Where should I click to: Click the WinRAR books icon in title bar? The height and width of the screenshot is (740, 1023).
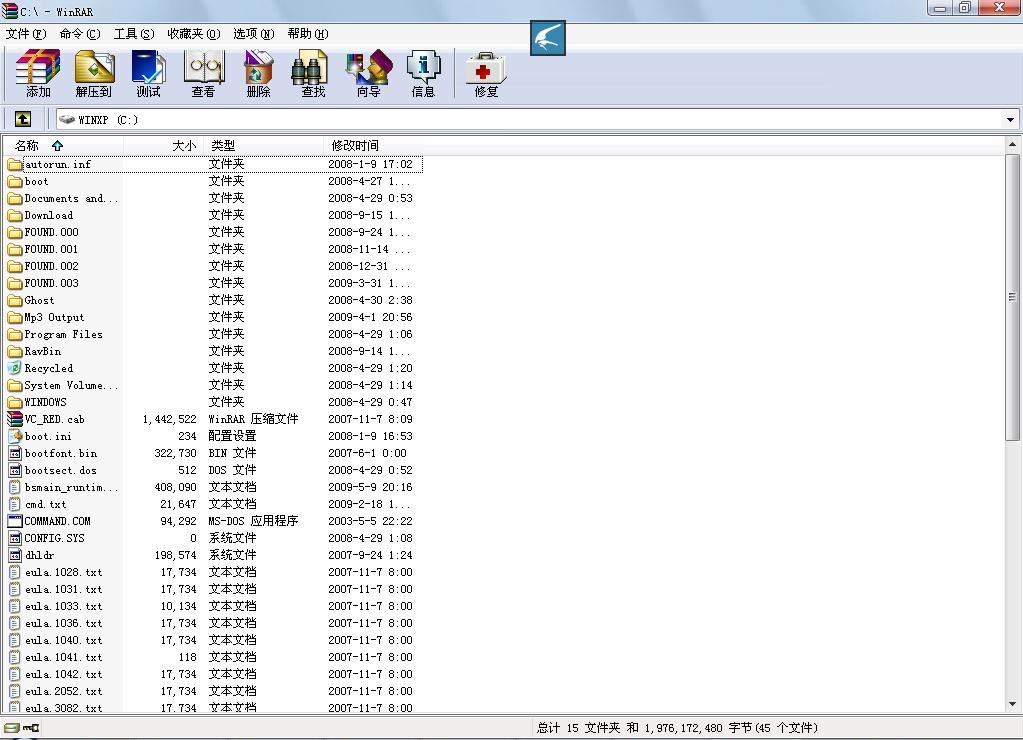[x=9, y=11]
